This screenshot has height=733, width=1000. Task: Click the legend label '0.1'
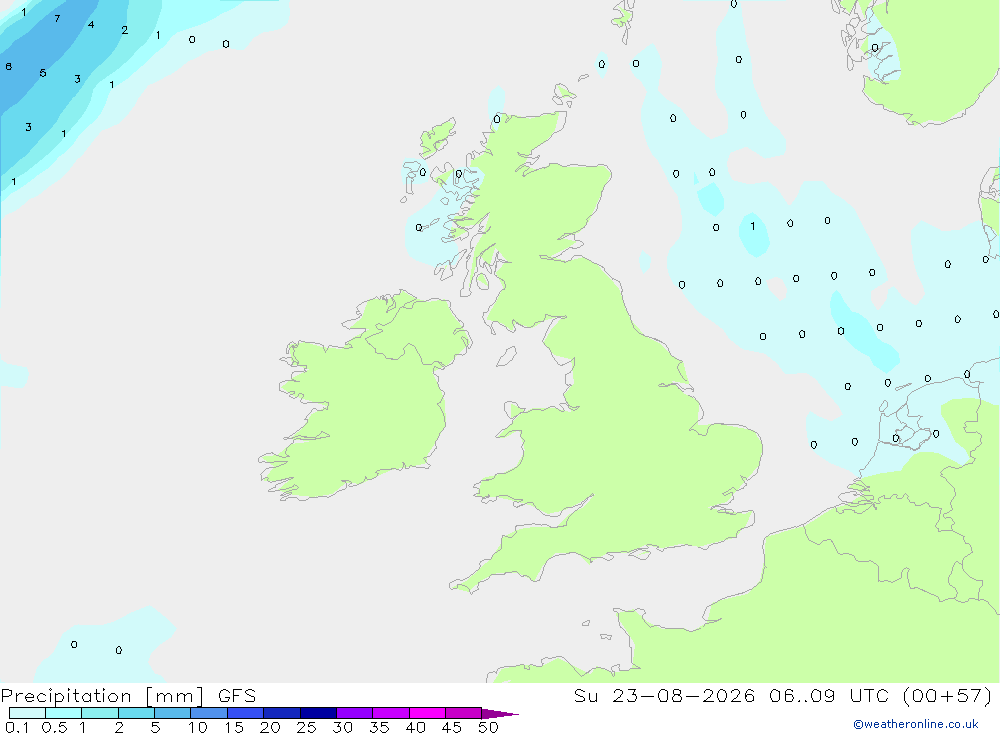(17, 727)
